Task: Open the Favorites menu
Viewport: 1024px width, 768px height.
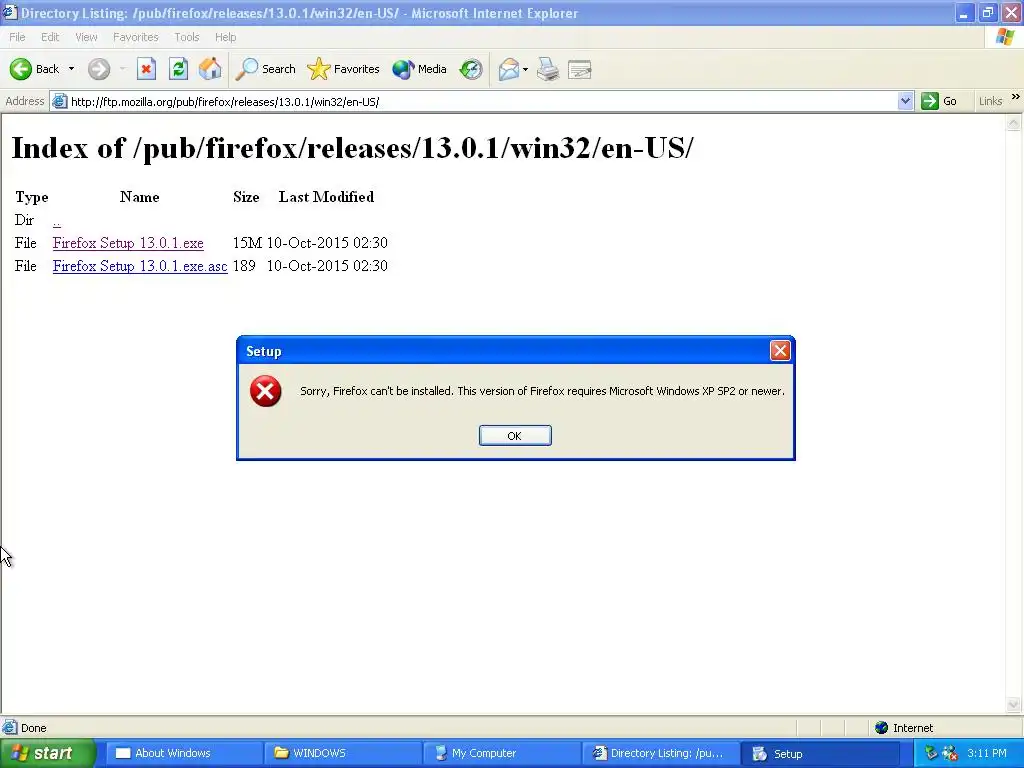Action: [136, 37]
